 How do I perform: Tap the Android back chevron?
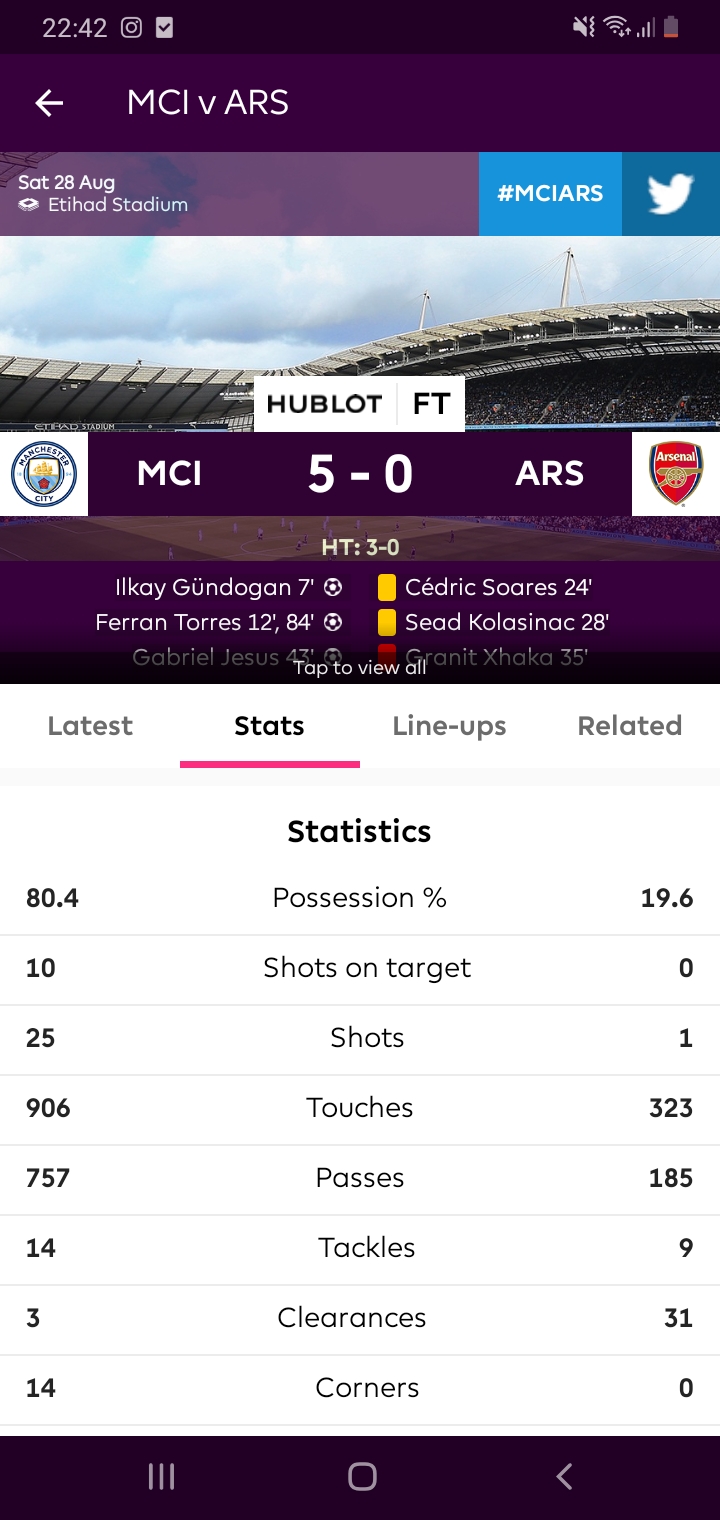pyautogui.click(x=564, y=1476)
